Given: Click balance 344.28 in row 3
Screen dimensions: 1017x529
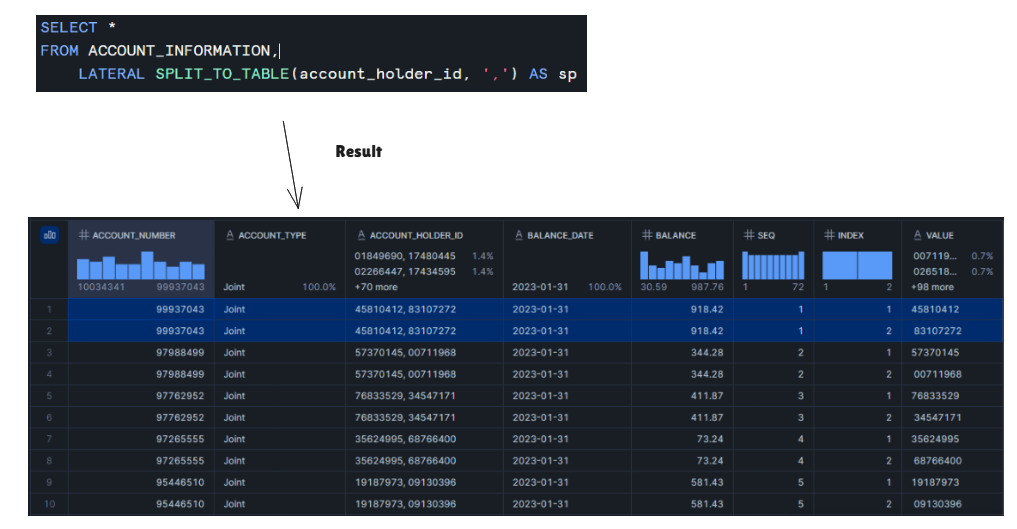Looking at the screenshot, I should (x=707, y=353).
